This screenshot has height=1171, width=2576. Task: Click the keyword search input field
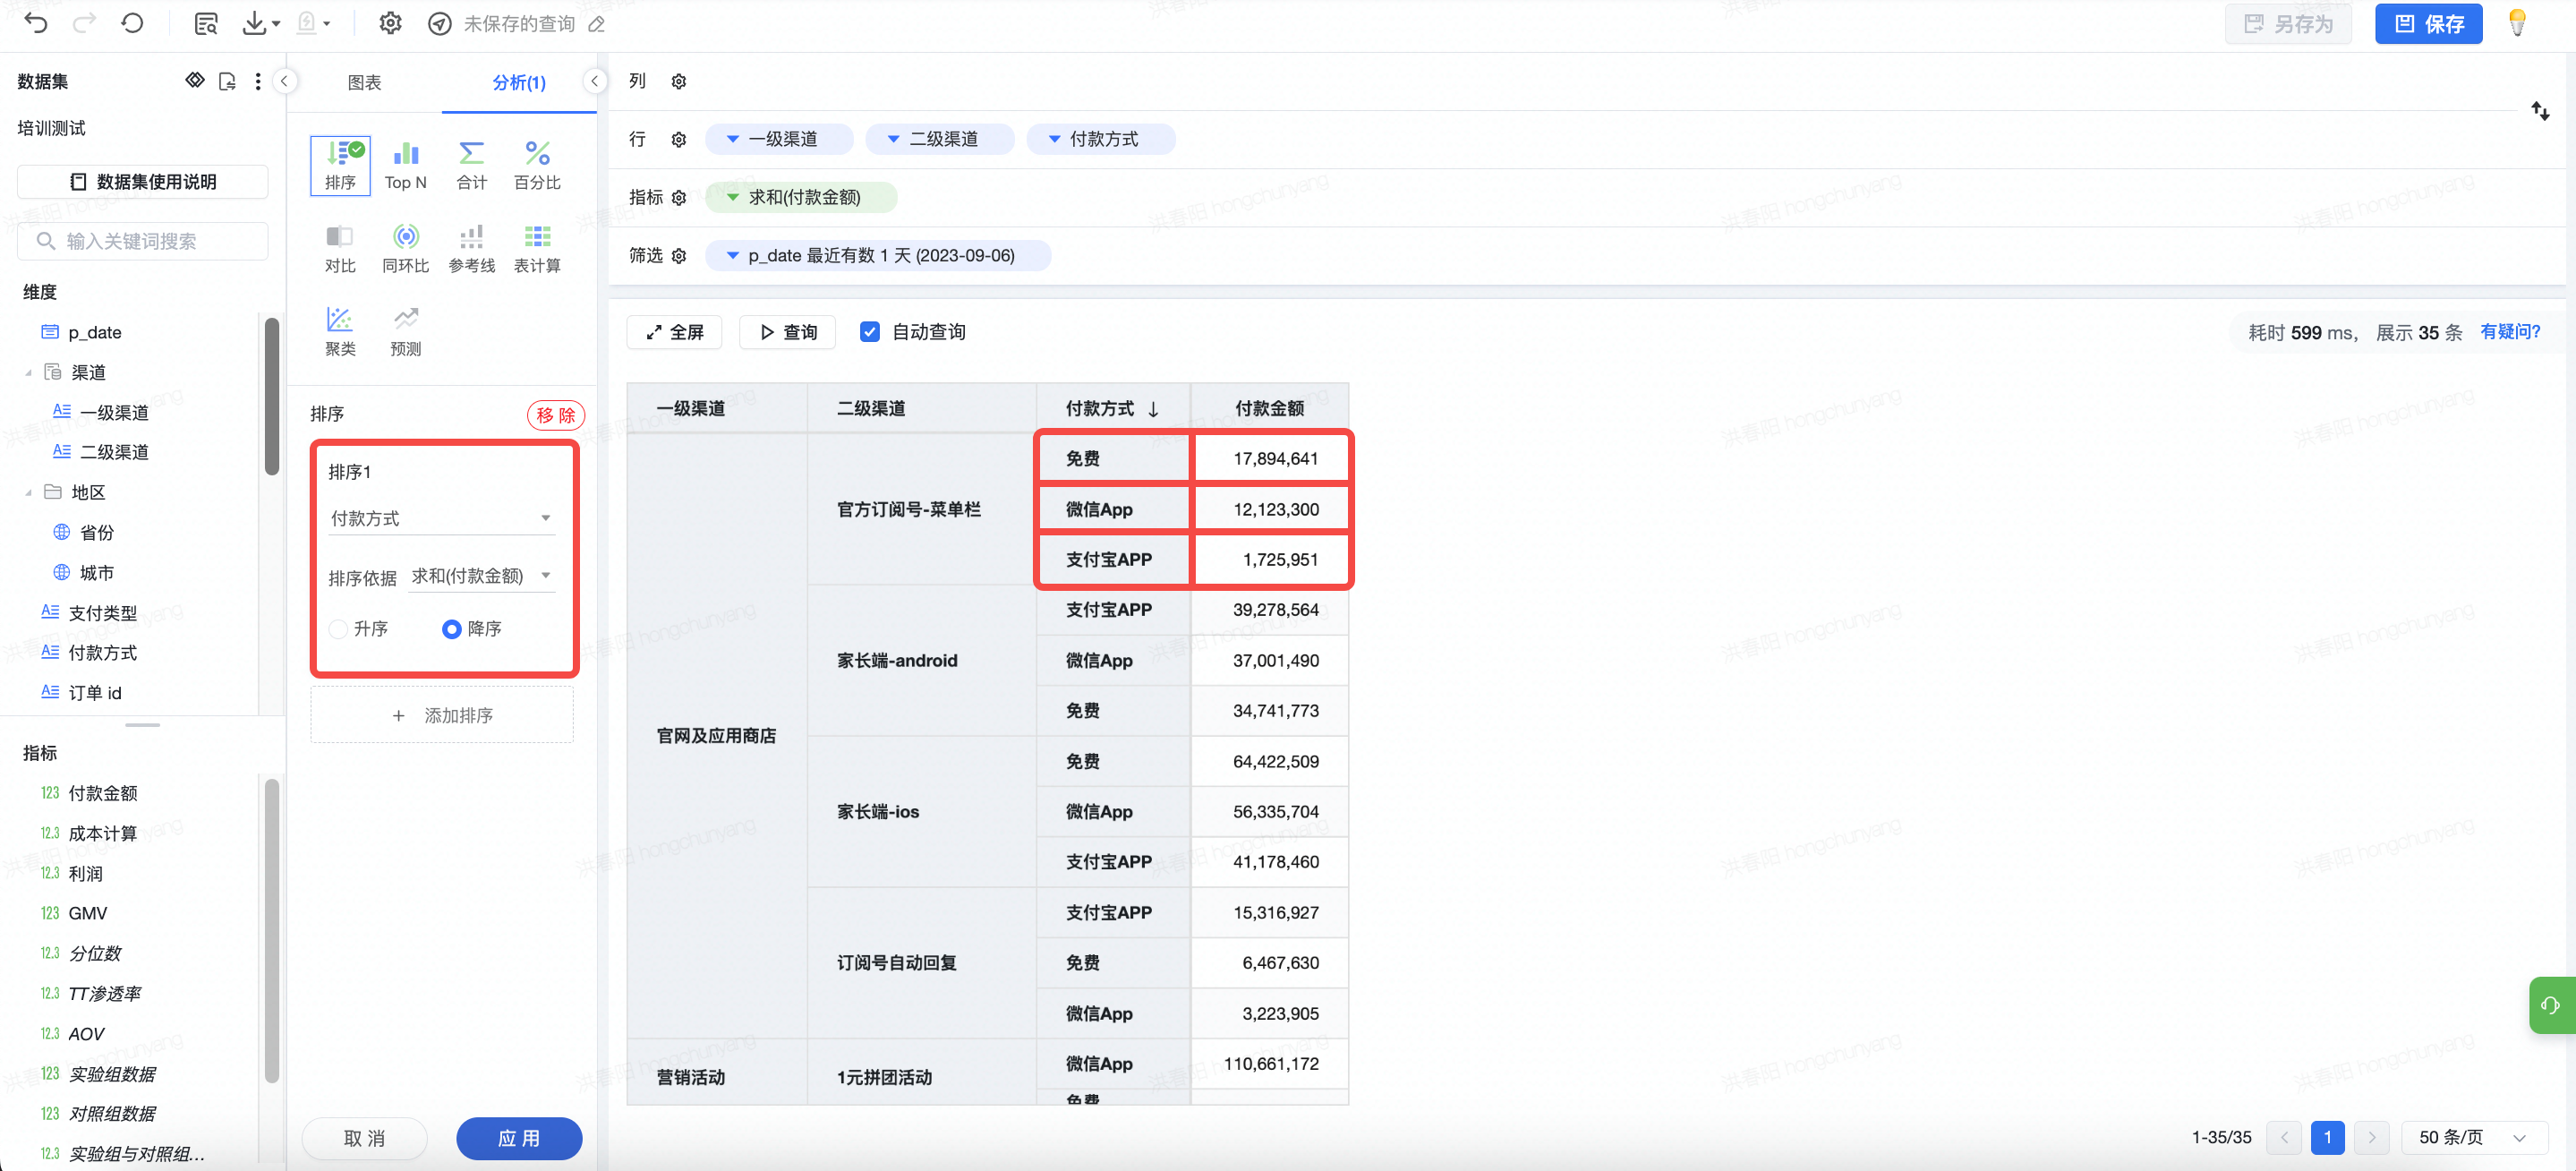coord(143,241)
